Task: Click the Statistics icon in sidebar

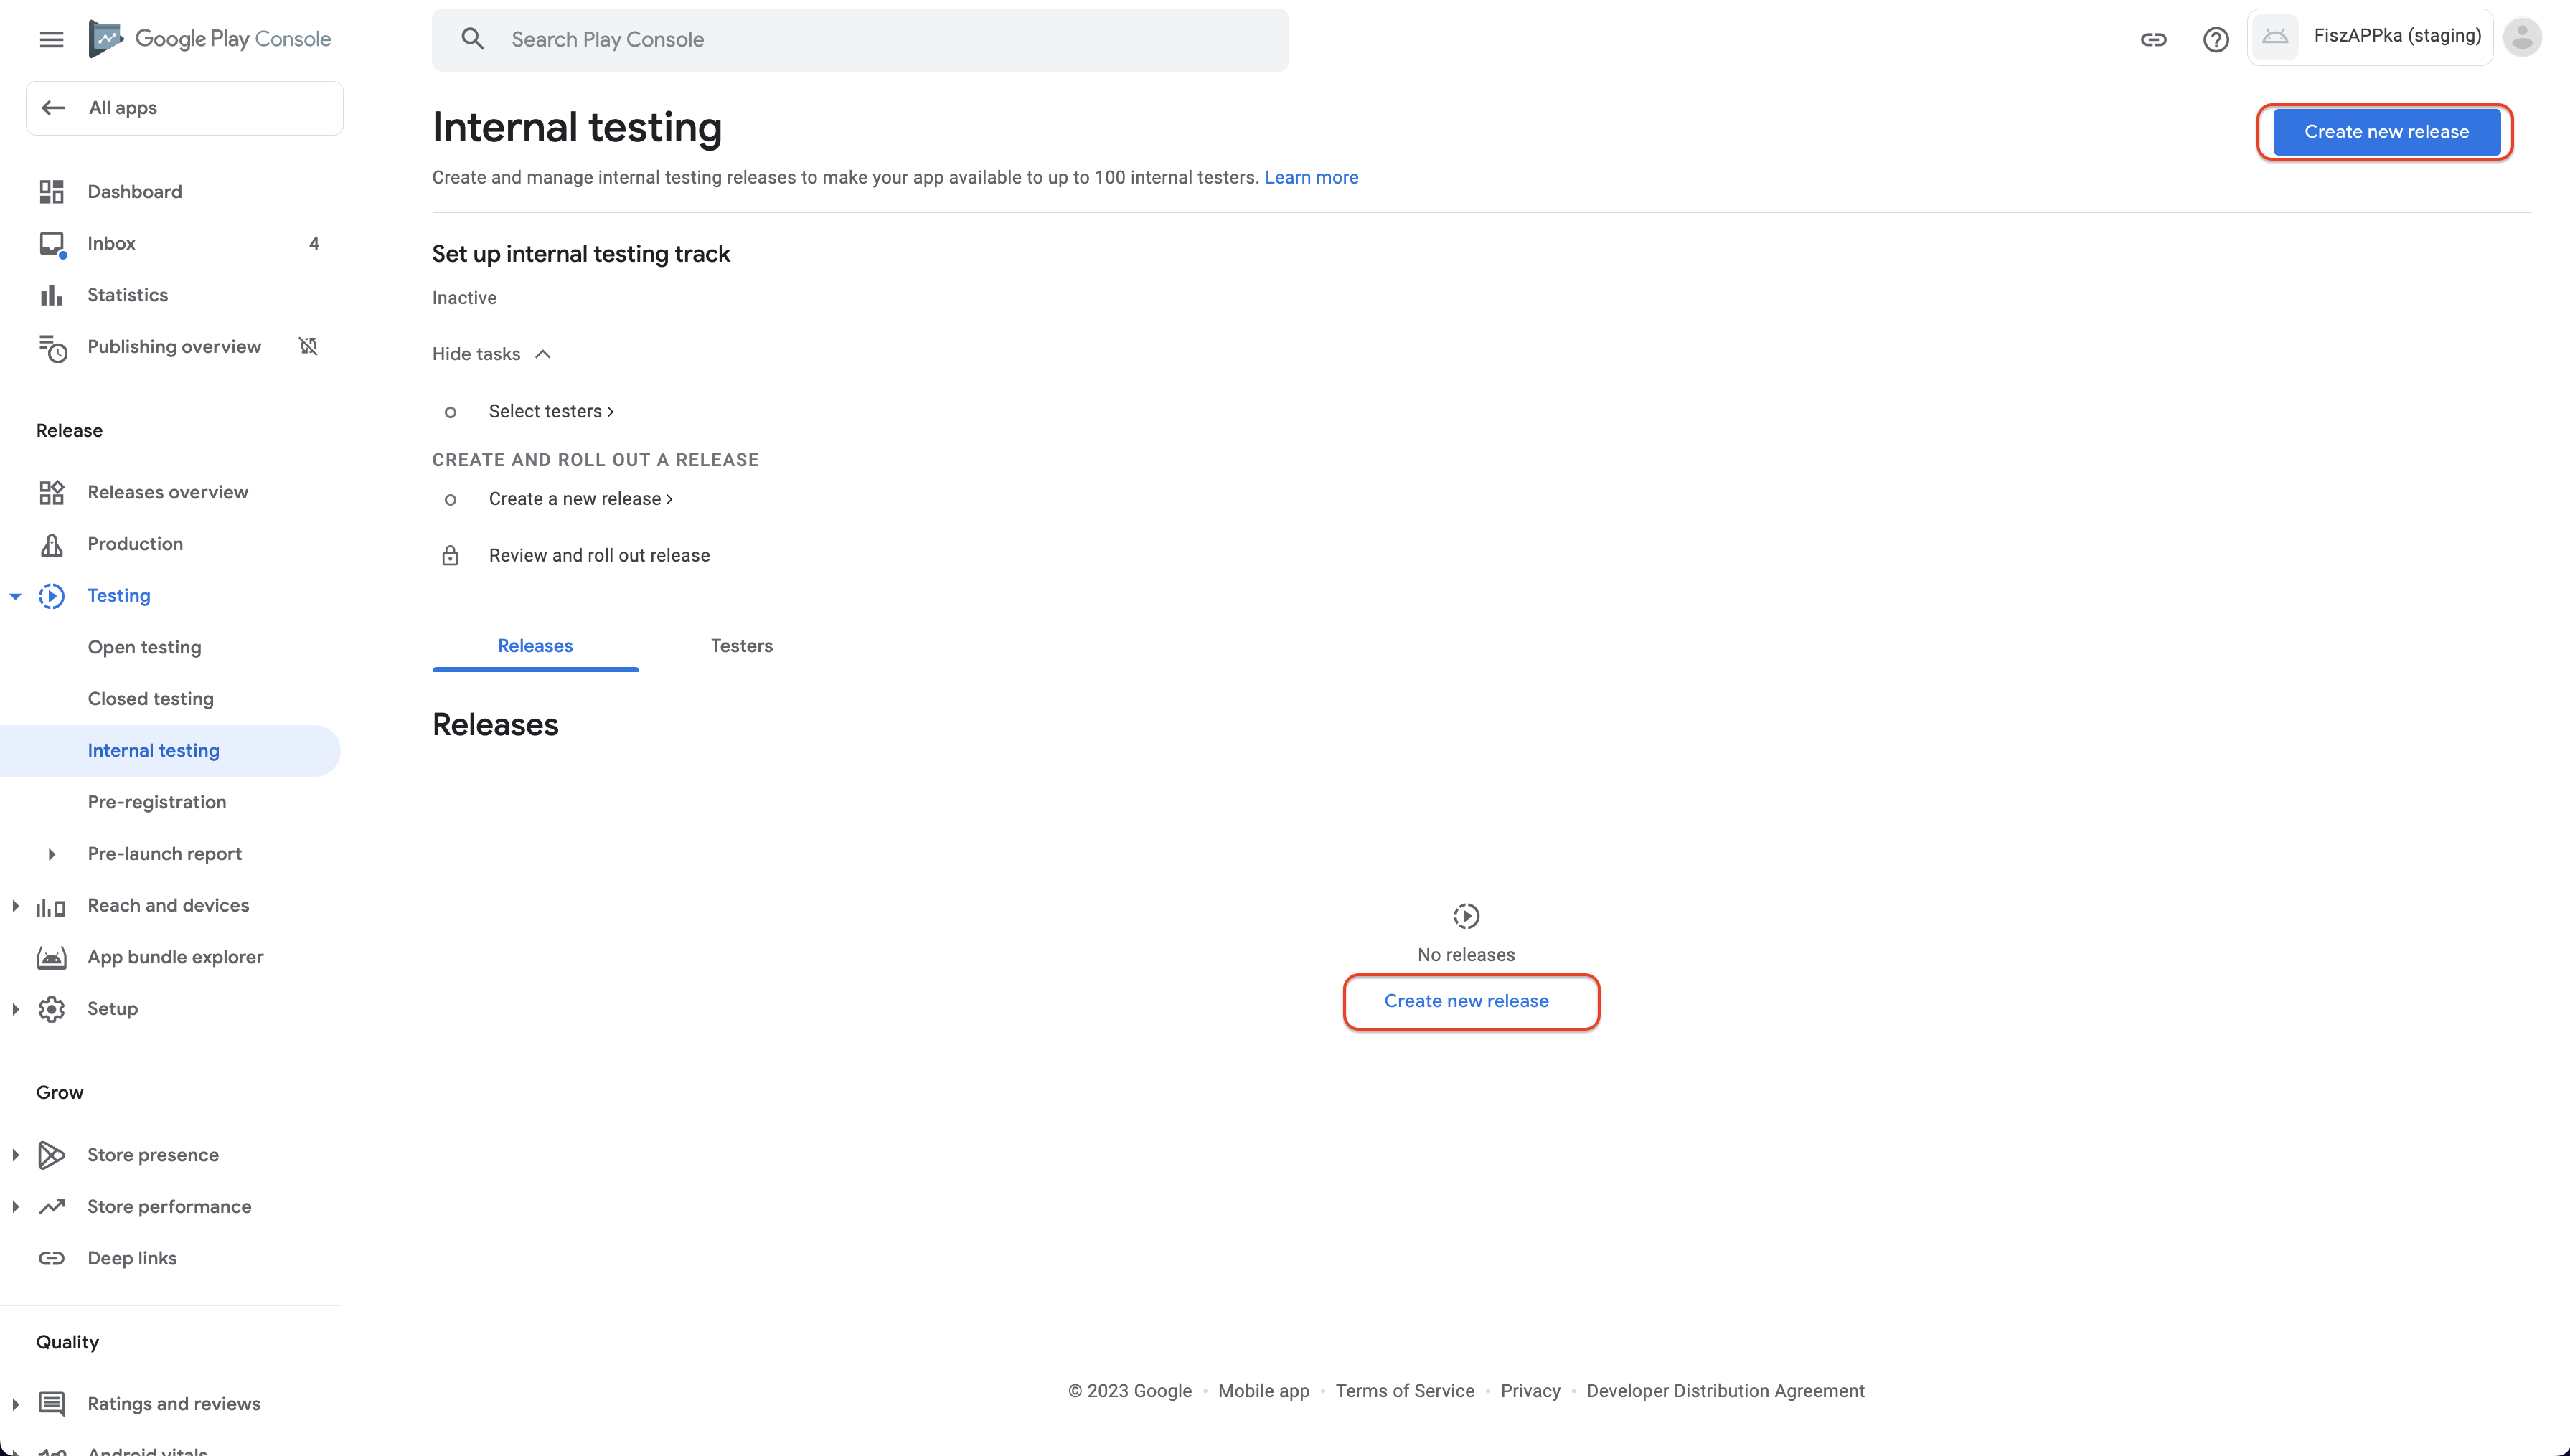Action: [51, 295]
